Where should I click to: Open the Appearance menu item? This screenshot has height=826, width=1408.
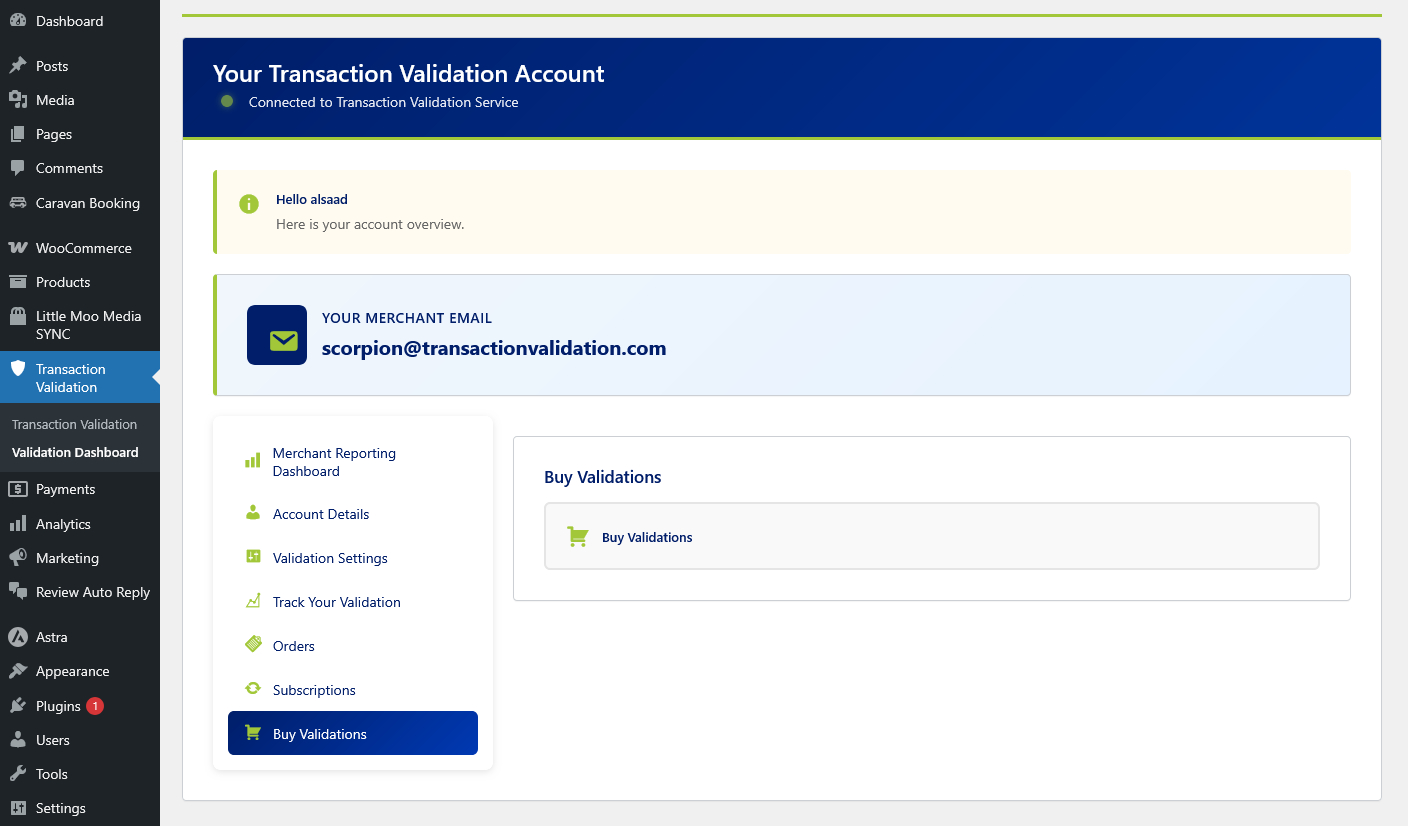80,671
